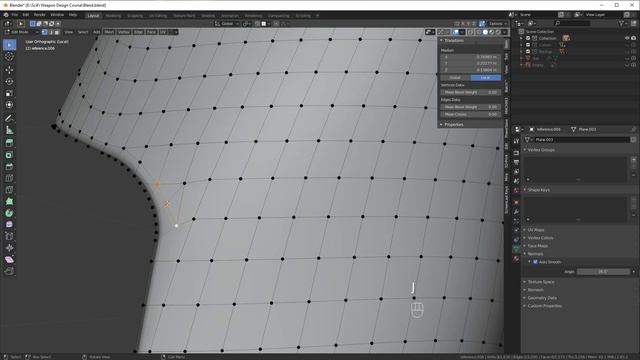The width and height of the screenshot is (640, 360).
Task: Select the Rip Region tool
Action: coord(9,271)
